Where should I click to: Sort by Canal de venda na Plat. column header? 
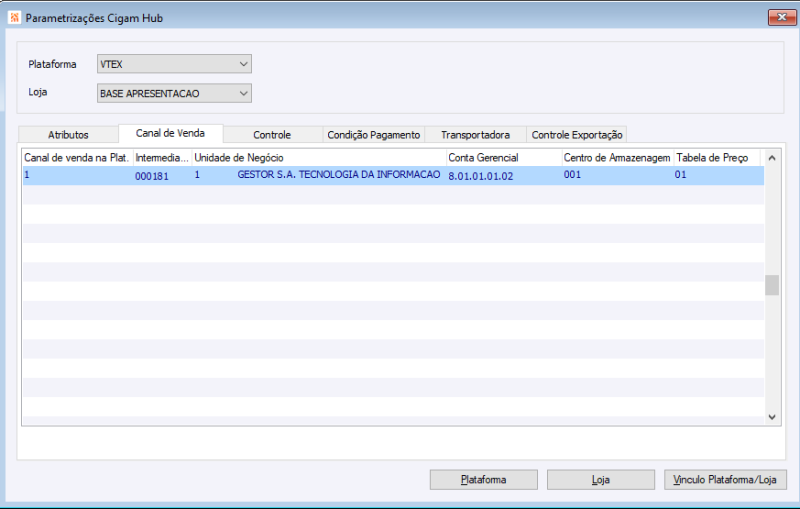point(78,158)
